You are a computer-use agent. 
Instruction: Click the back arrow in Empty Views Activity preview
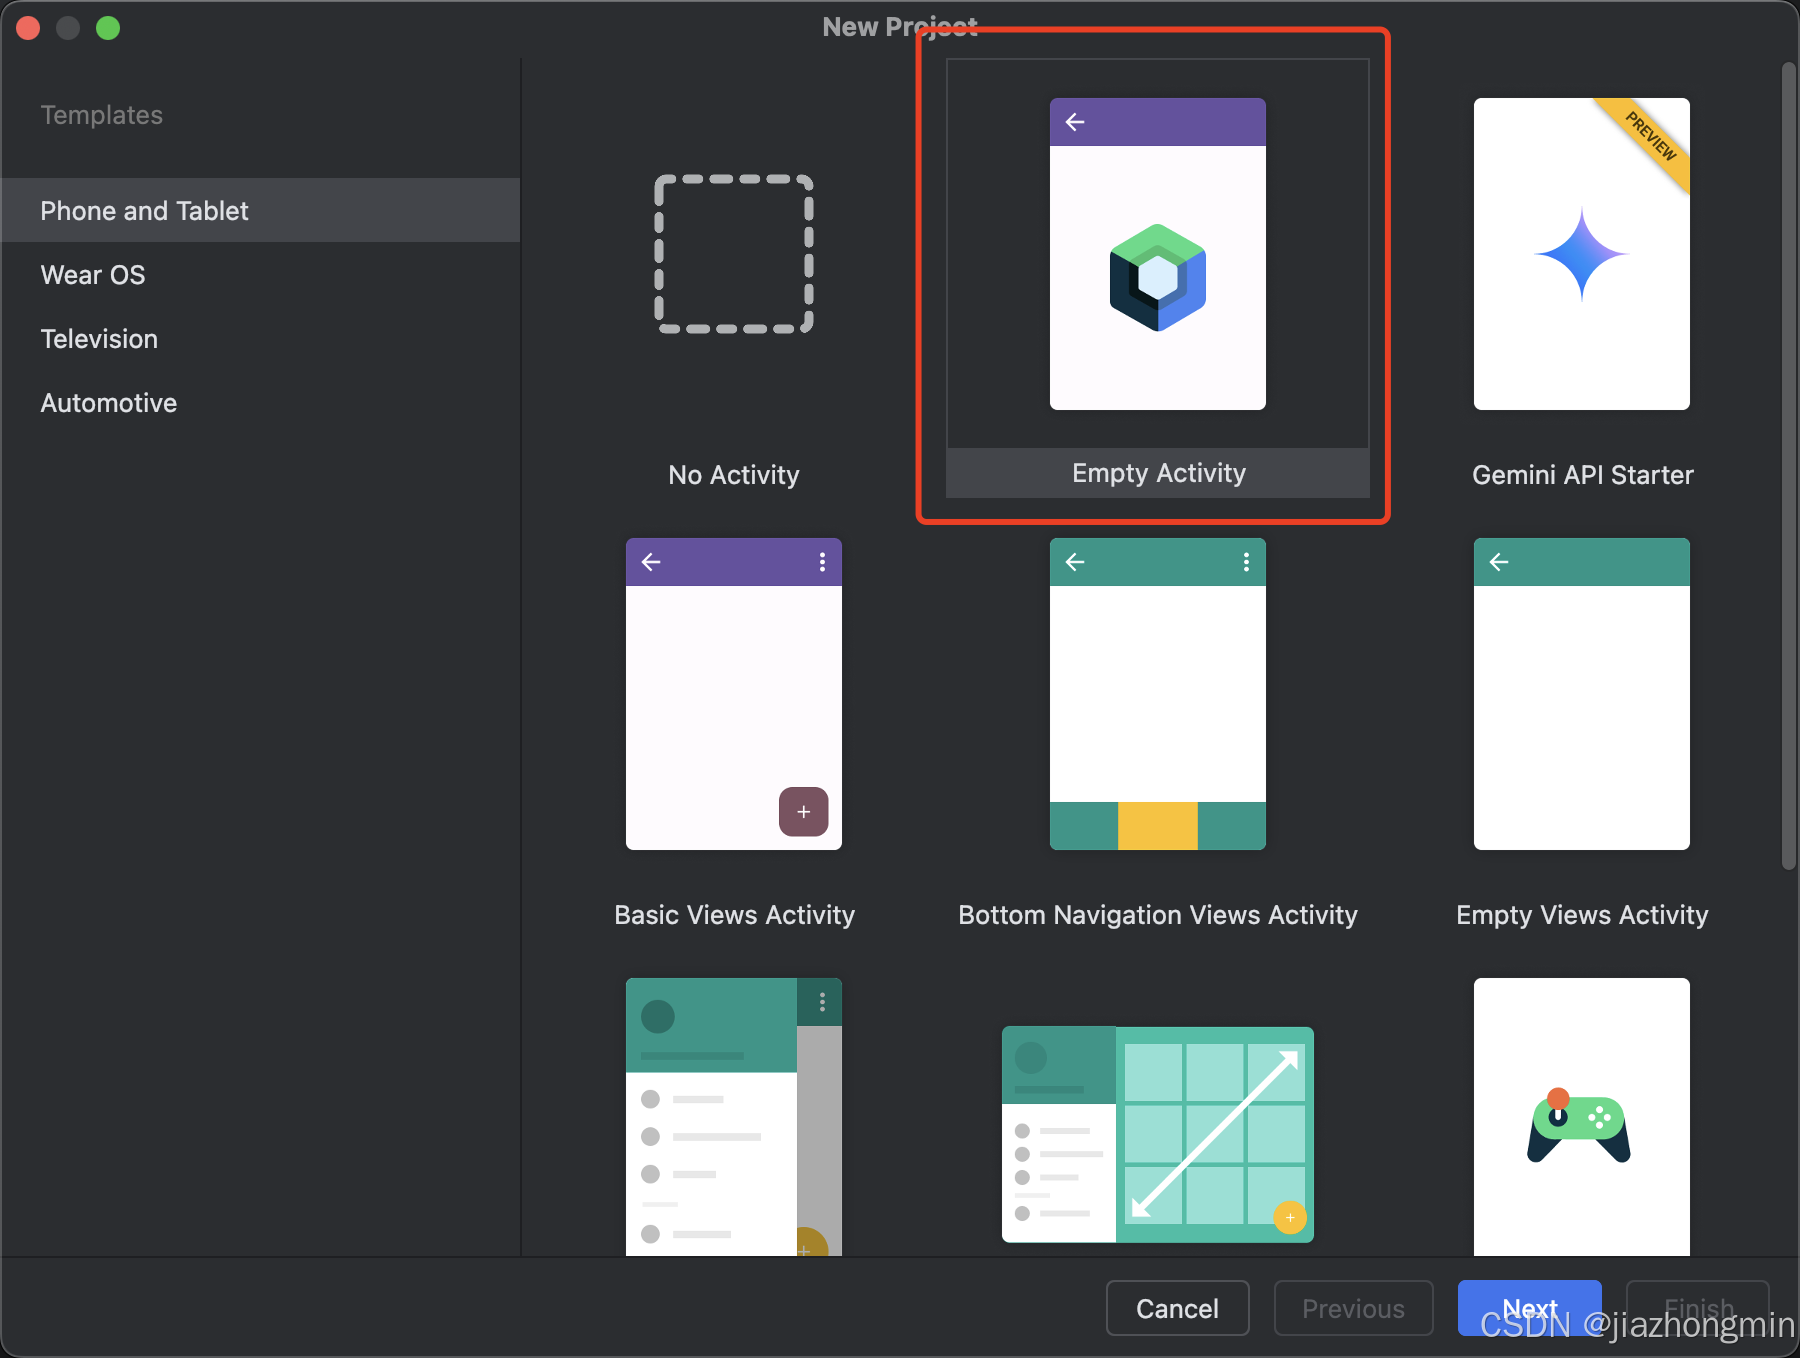(x=1498, y=562)
